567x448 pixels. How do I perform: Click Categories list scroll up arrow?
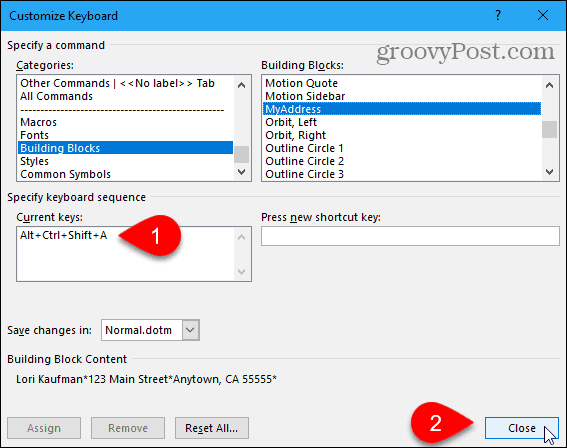[x=242, y=85]
